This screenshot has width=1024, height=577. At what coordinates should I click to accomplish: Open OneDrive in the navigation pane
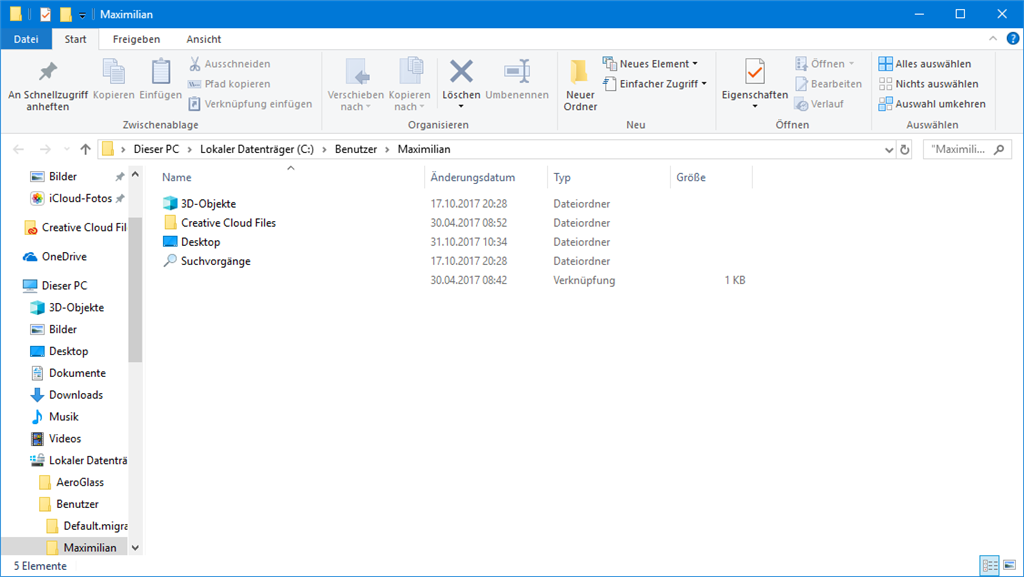pos(63,257)
